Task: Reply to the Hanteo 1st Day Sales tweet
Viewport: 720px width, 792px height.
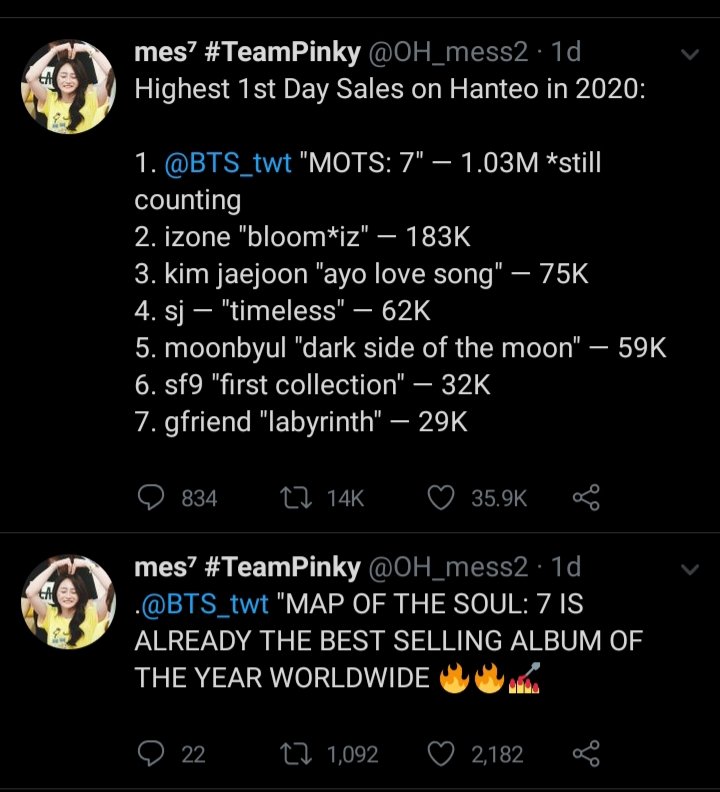Action: tap(150, 497)
